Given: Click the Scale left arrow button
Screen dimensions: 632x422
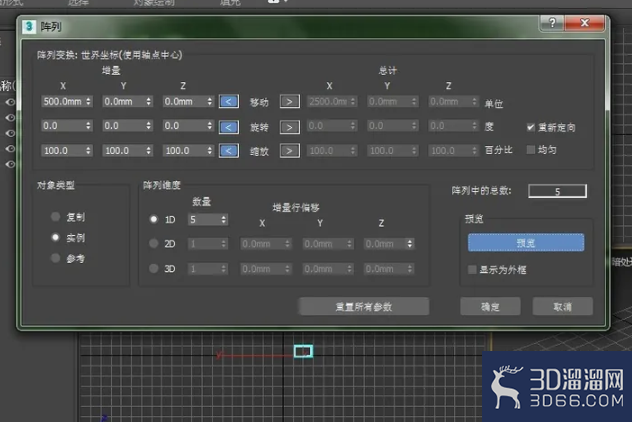Looking at the screenshot, I should tap(229, 151).
